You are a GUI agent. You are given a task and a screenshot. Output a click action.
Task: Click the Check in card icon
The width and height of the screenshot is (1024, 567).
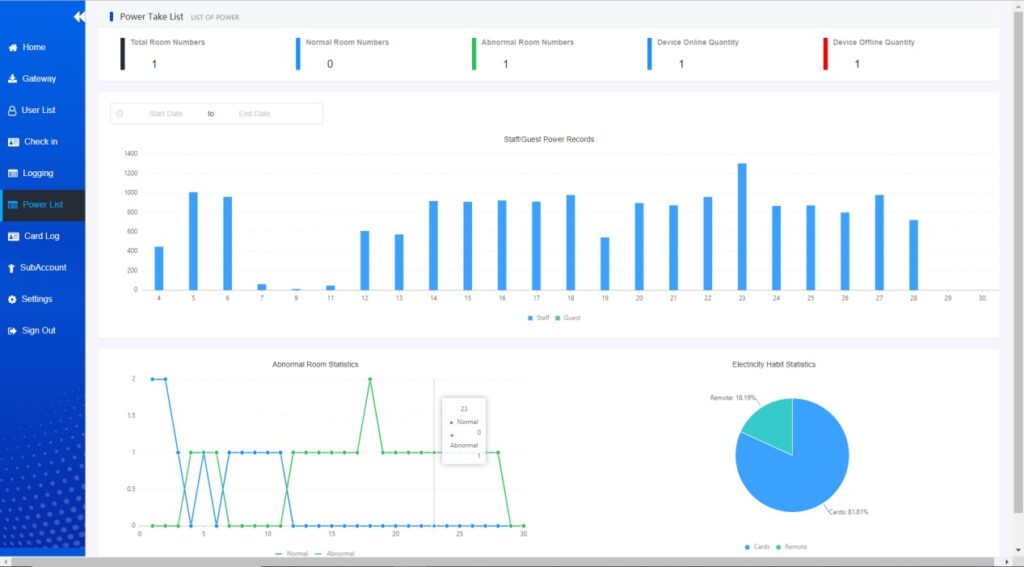pos(13,142)
